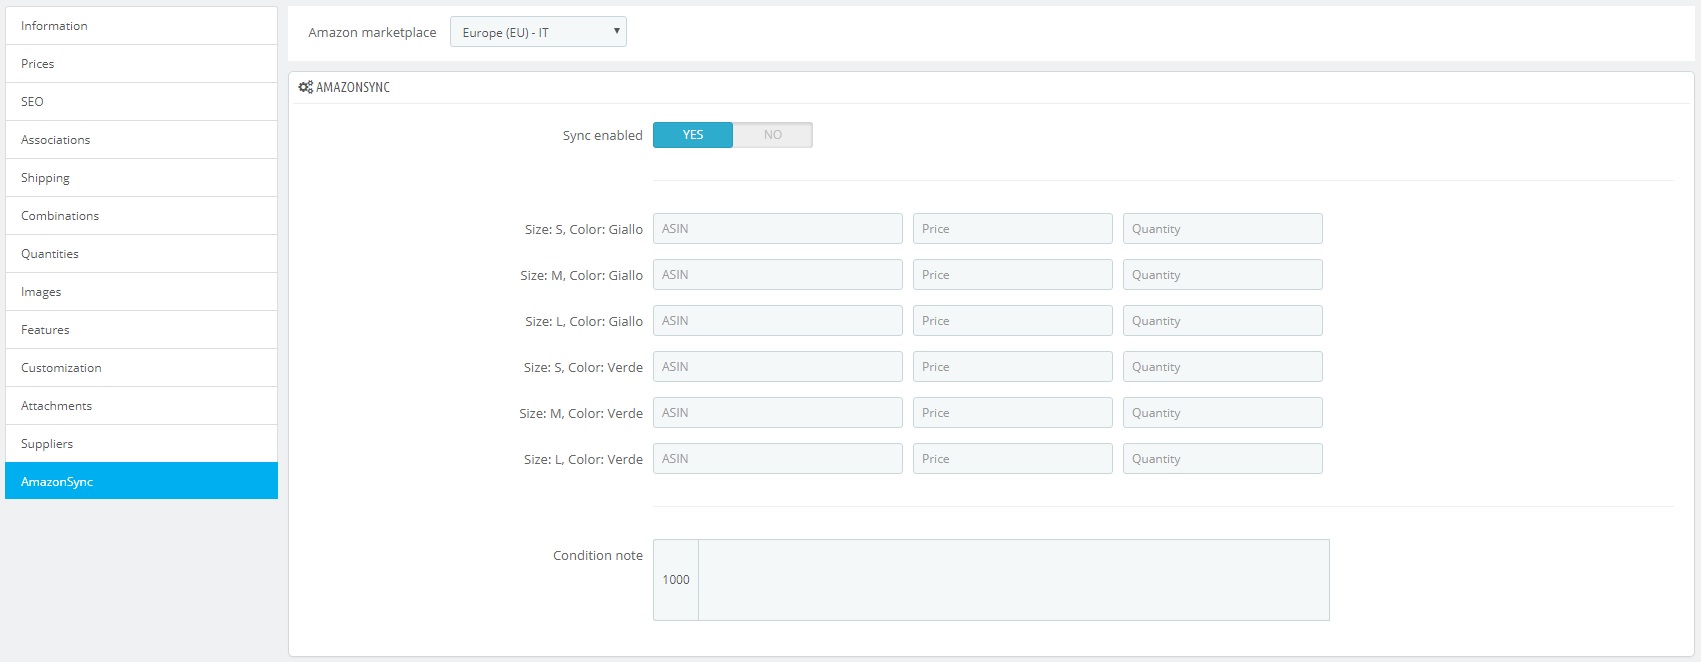The image size is (1701, 662).
Task: Click the 'Size: M, Color: Giallo' label
Action: tap(582, 276)
